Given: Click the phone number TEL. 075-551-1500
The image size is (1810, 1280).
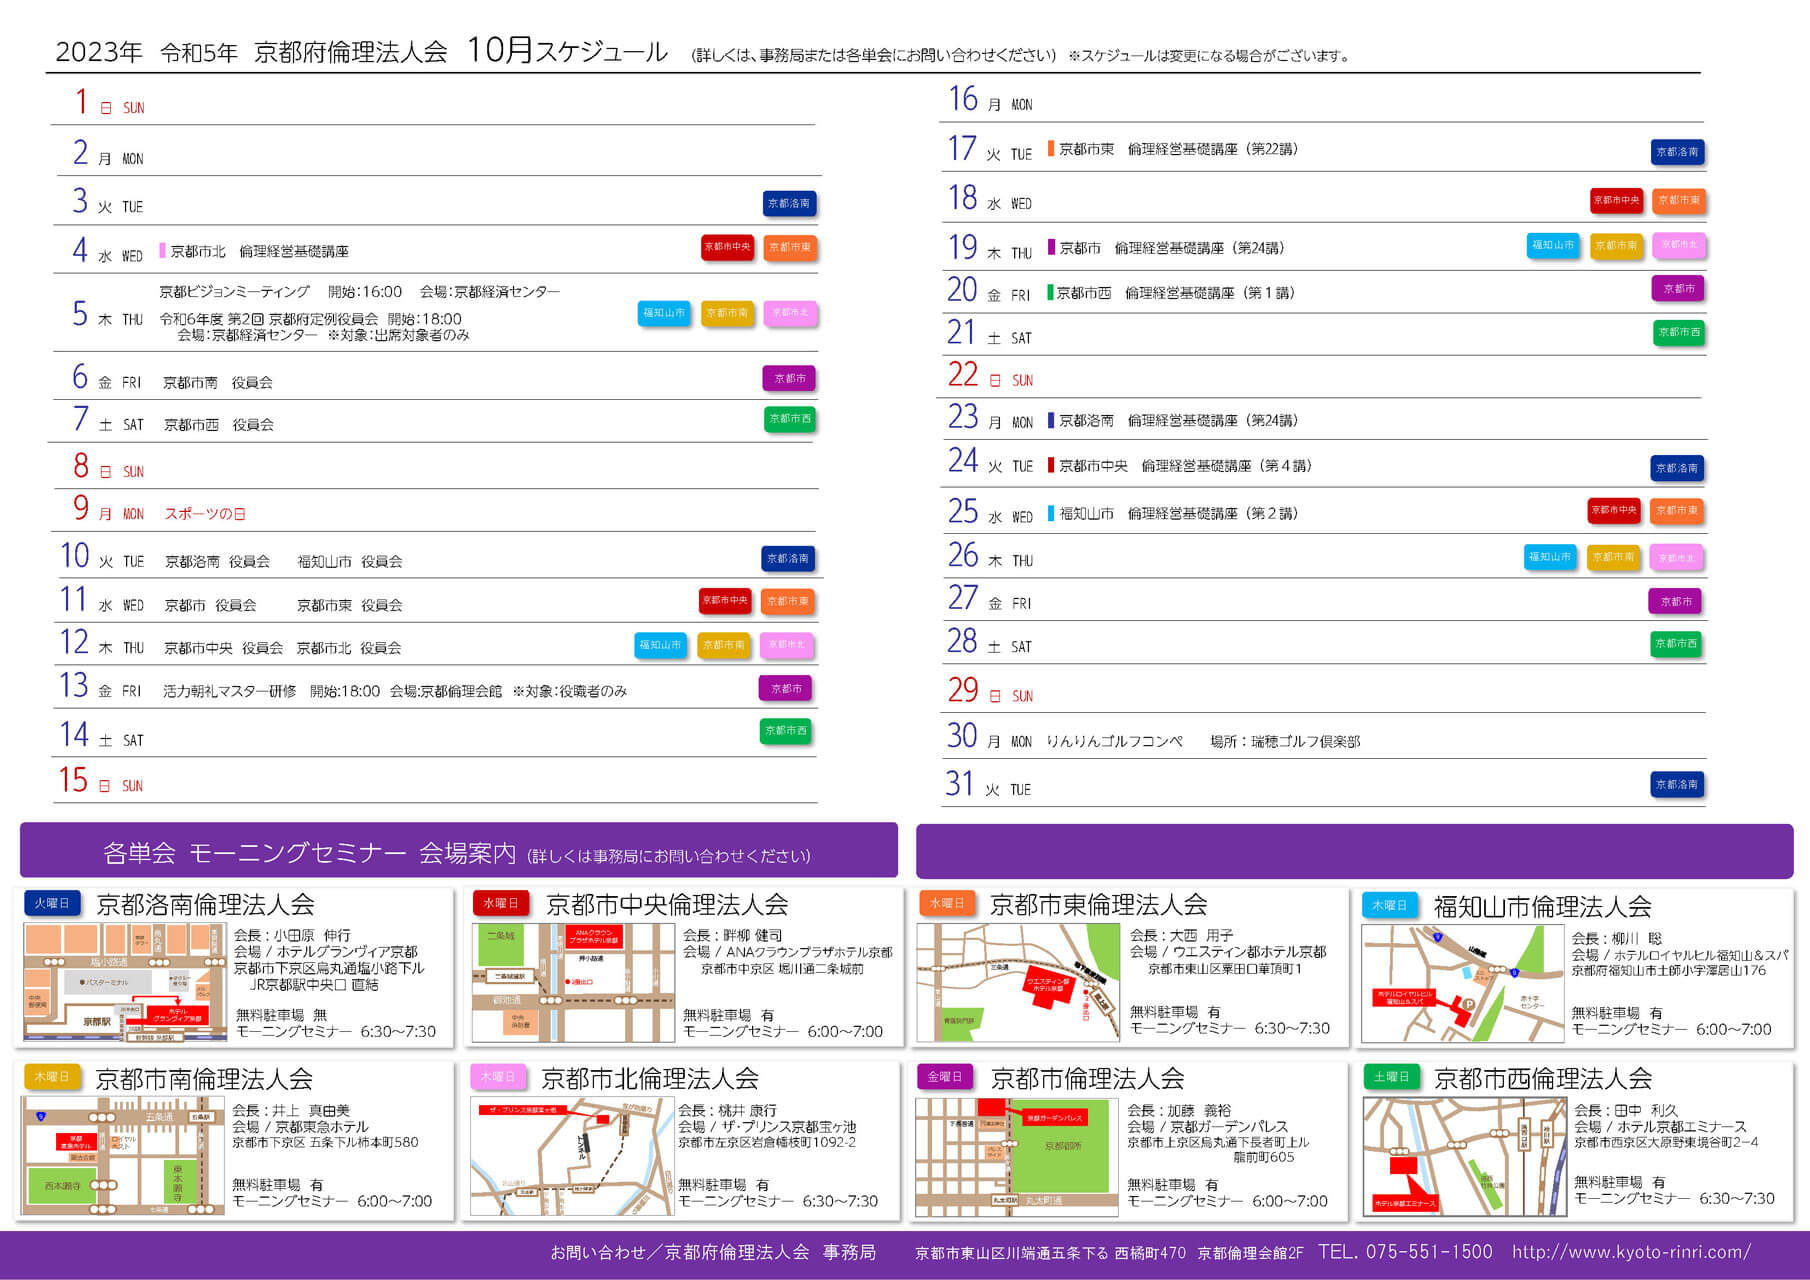Looking at the screenshot, I should [x=1405, y=1252].
